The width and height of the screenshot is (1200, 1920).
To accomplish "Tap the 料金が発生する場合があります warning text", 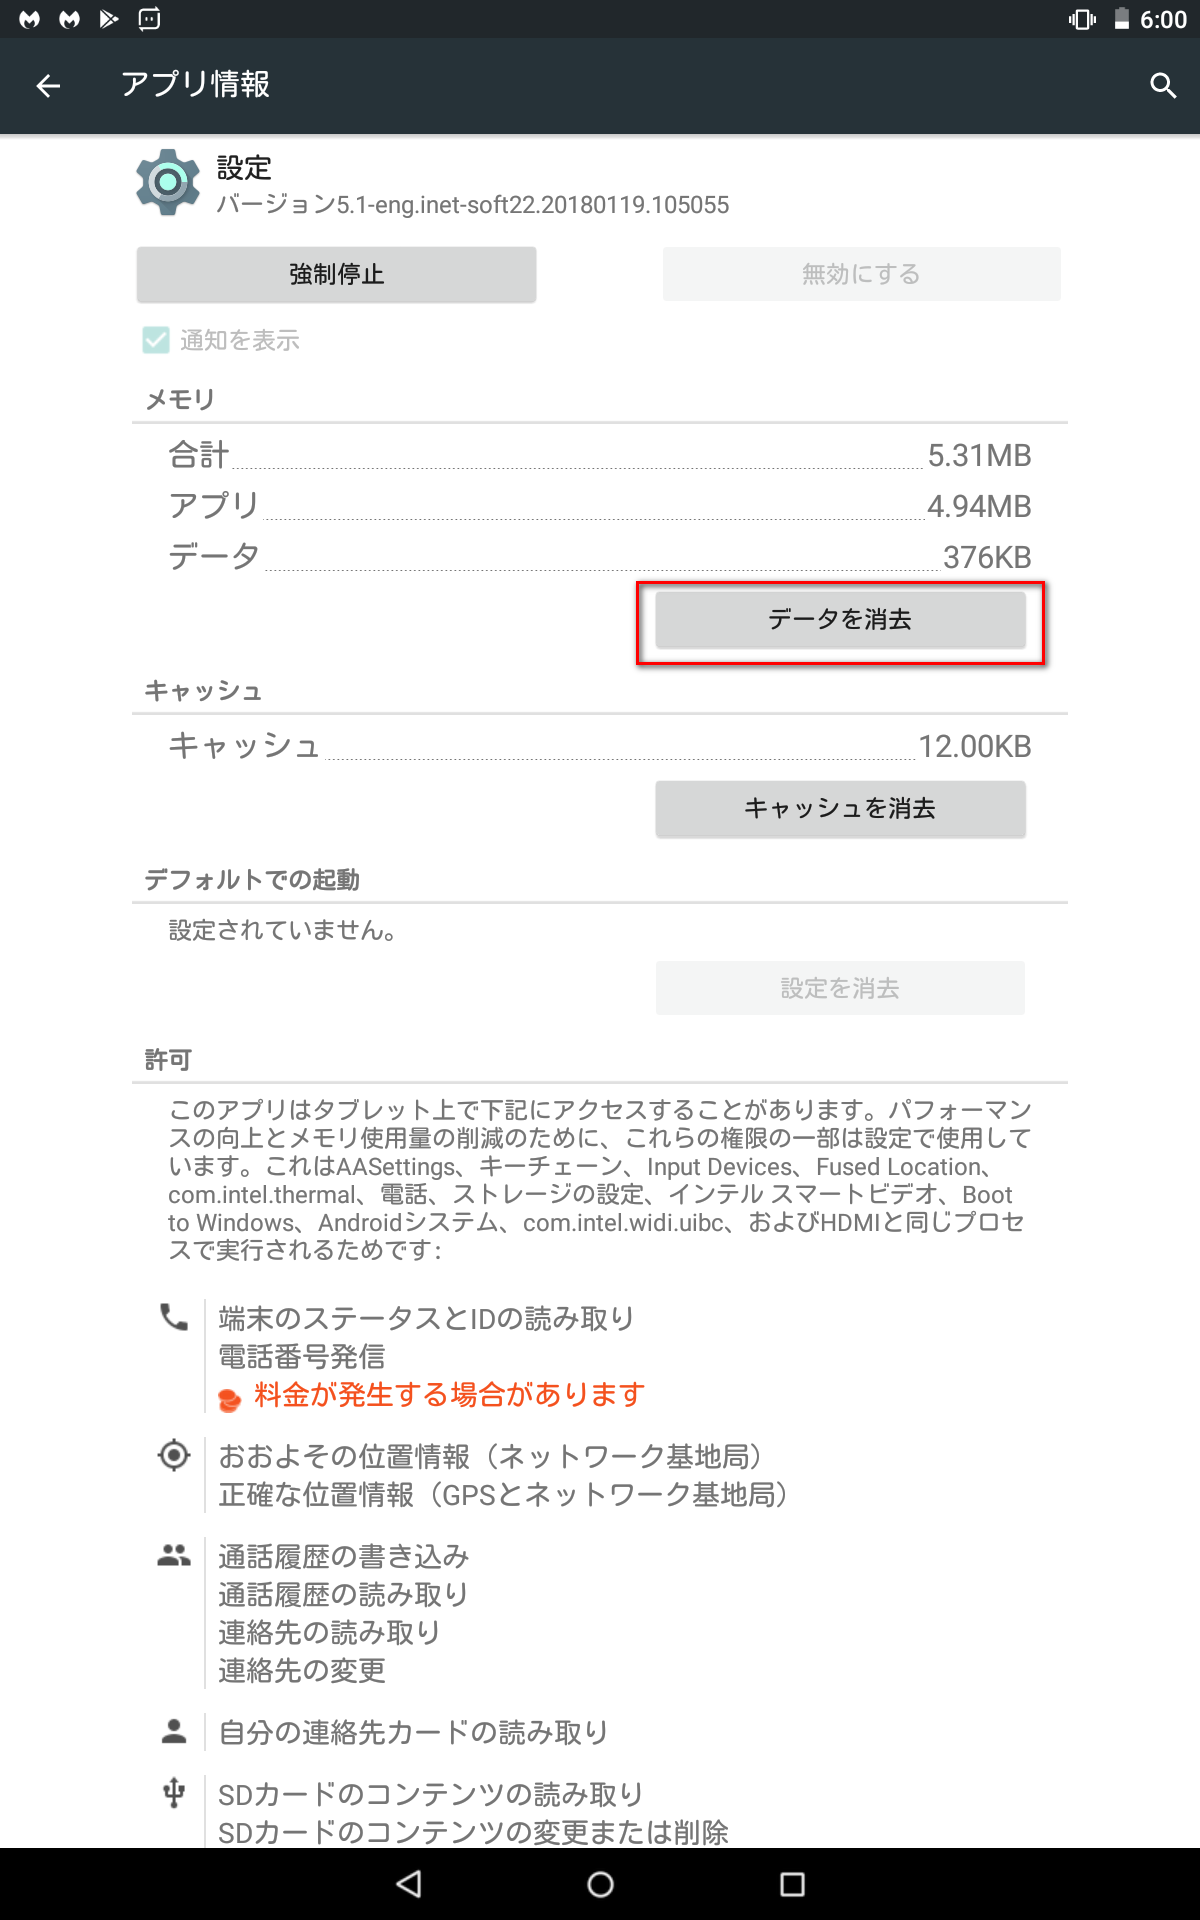I will pyautogui.click(x=449, y=1394).
